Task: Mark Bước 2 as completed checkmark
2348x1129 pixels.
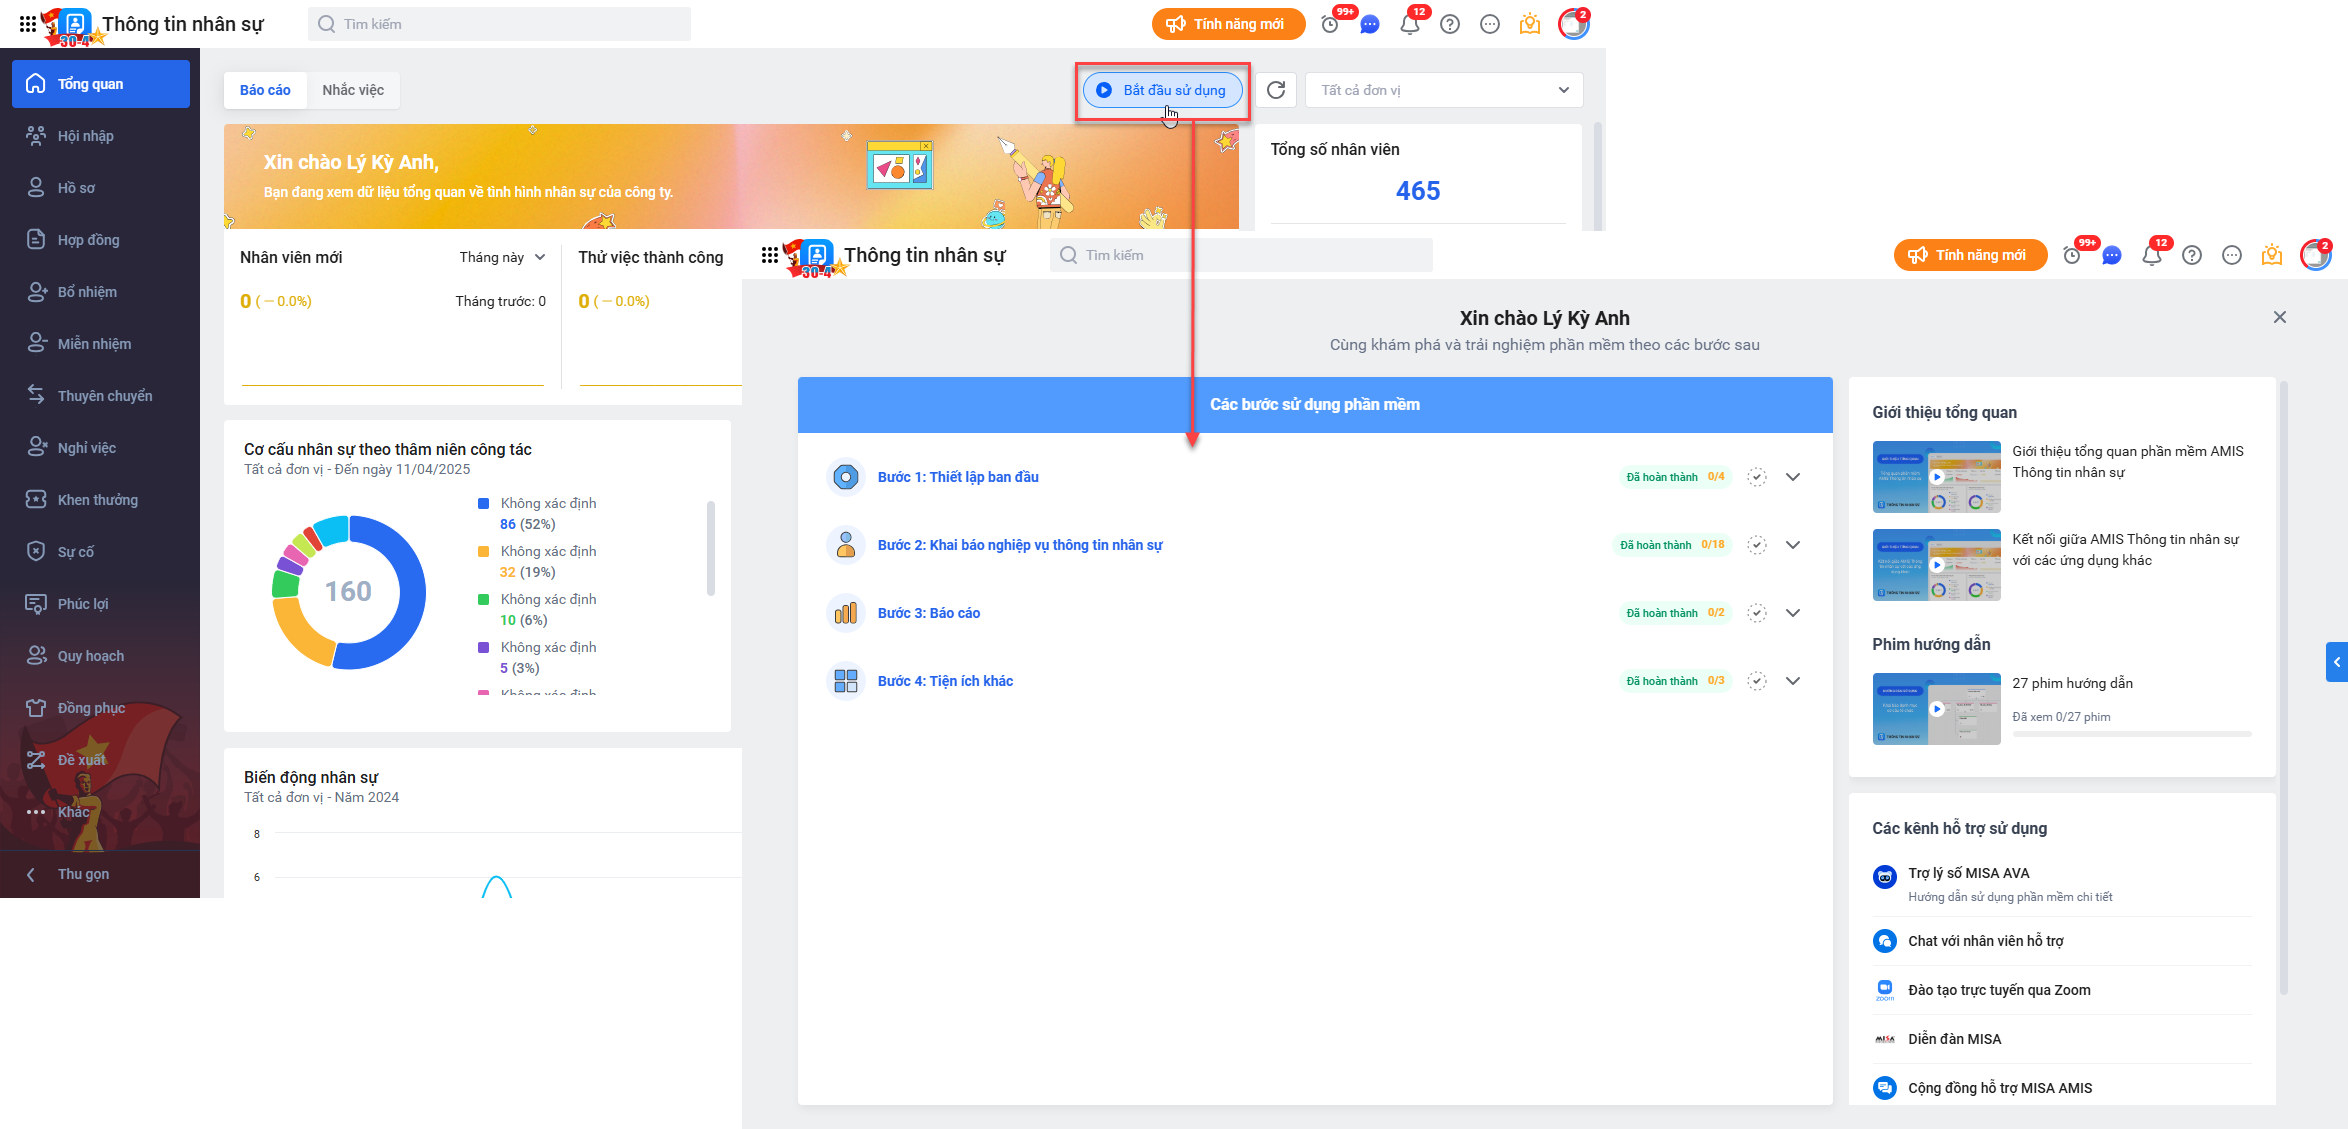Action: point(1757,545)
